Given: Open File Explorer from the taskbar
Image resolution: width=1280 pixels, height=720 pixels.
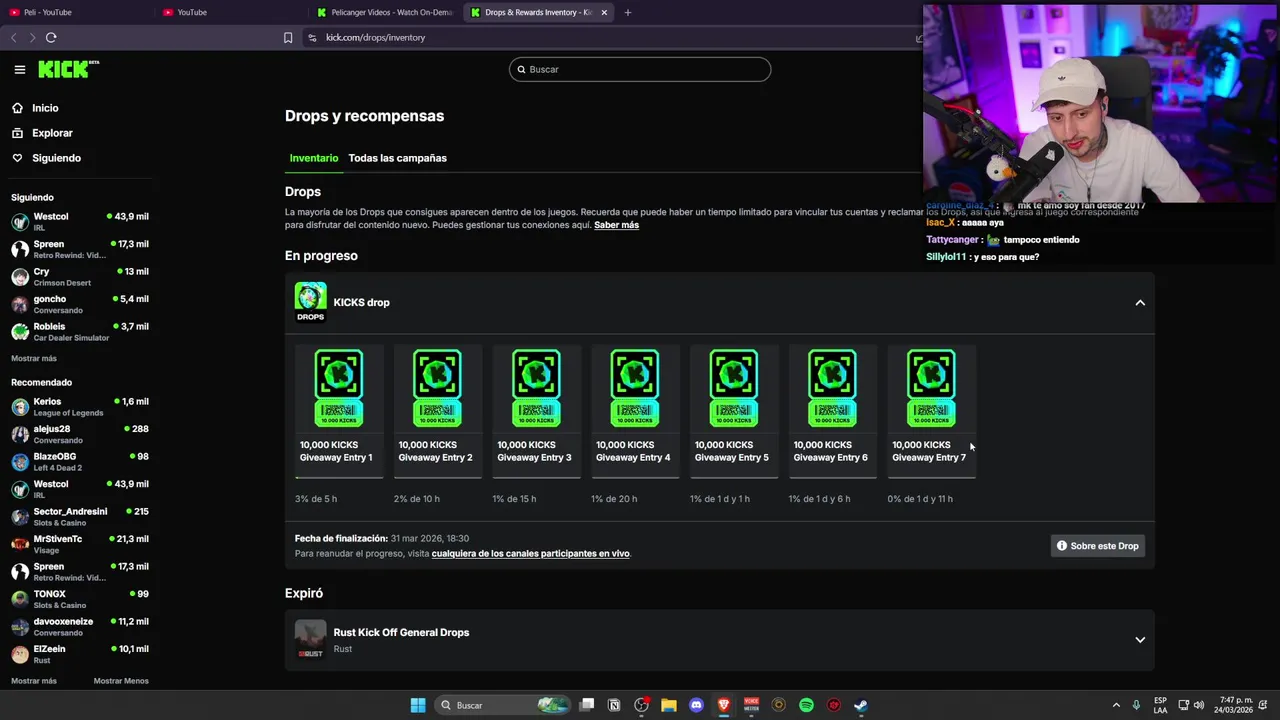Looking at the screenshot, I should coord(669,705).
